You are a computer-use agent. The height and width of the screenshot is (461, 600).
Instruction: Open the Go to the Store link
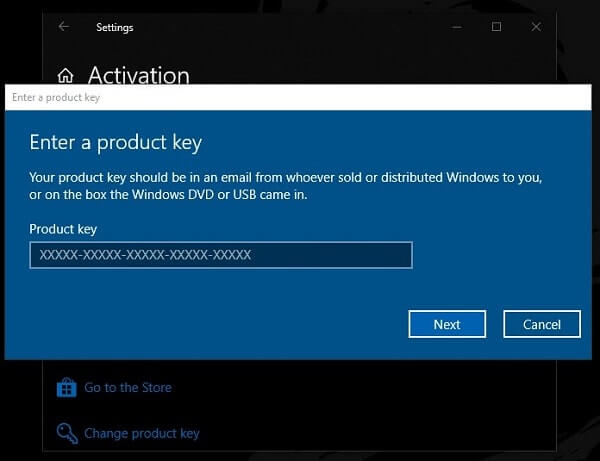point(128,388)
